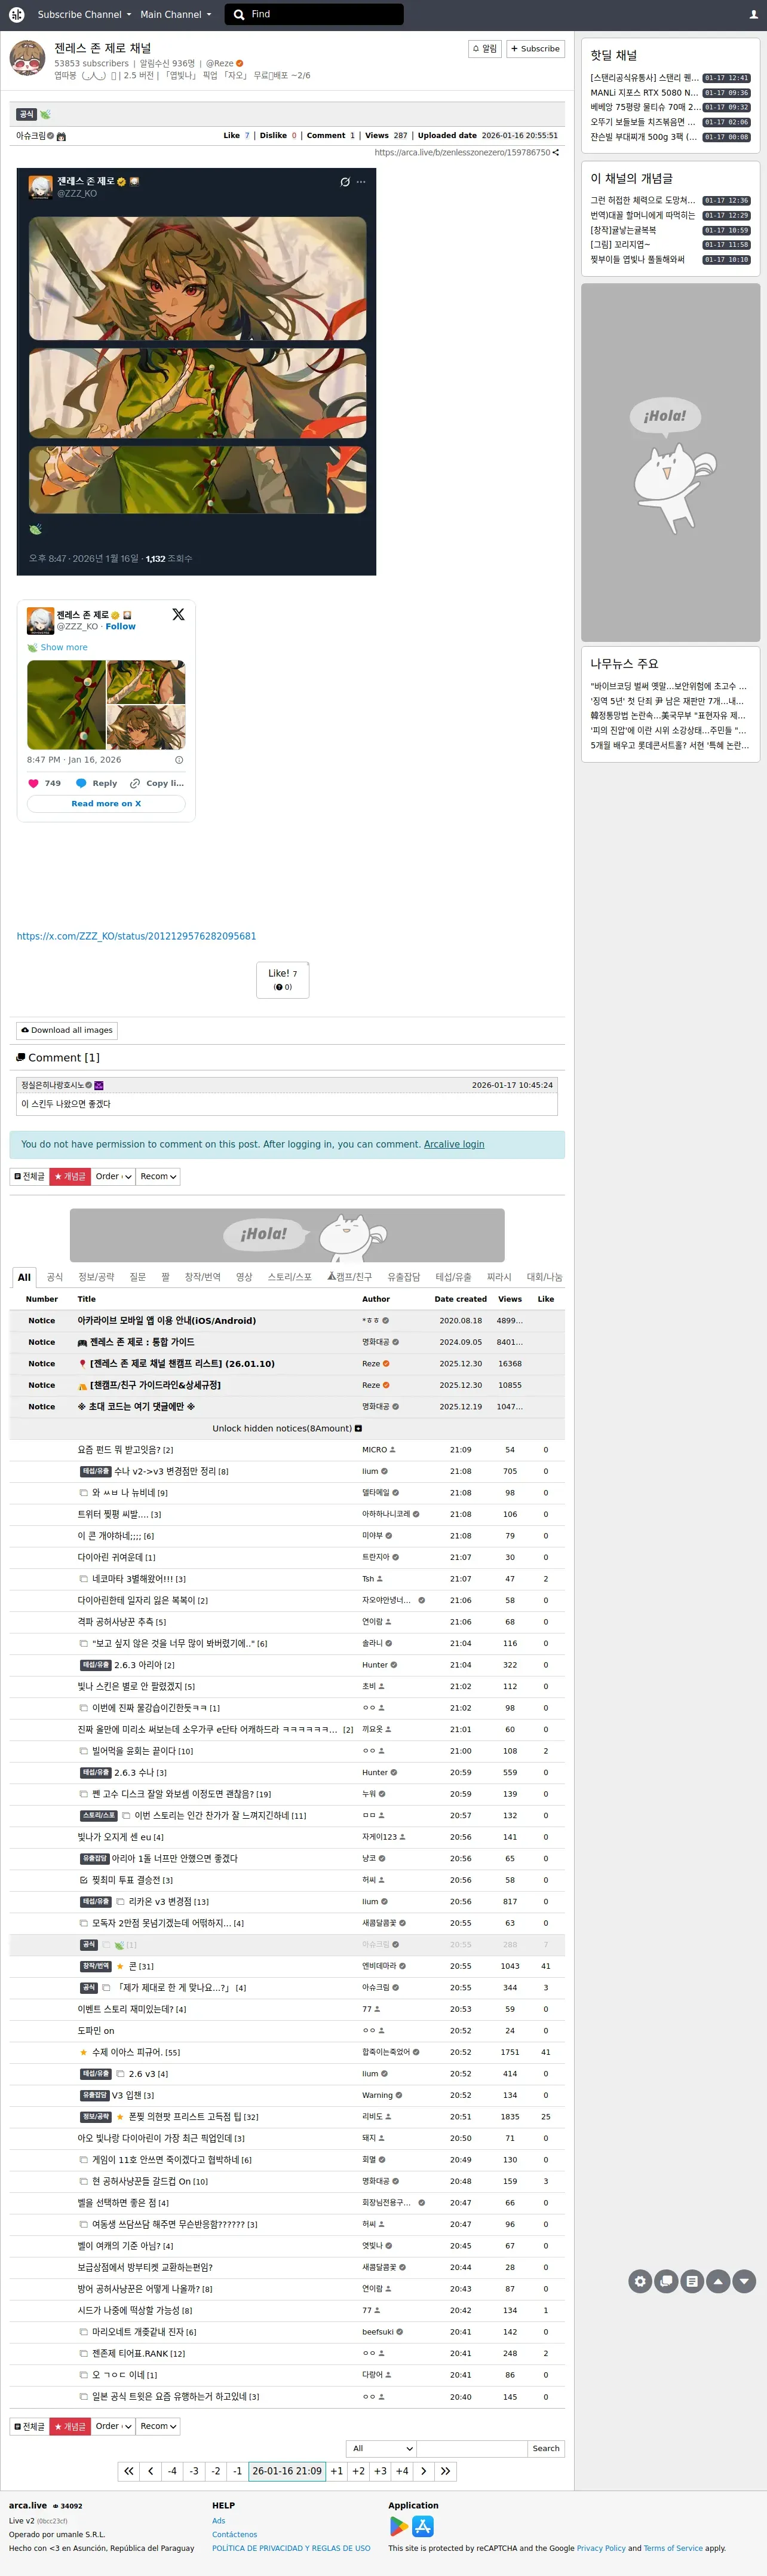This screenshot has width=767, height=2576.
Task: Select the All category tab
Action: point(24,1277)
